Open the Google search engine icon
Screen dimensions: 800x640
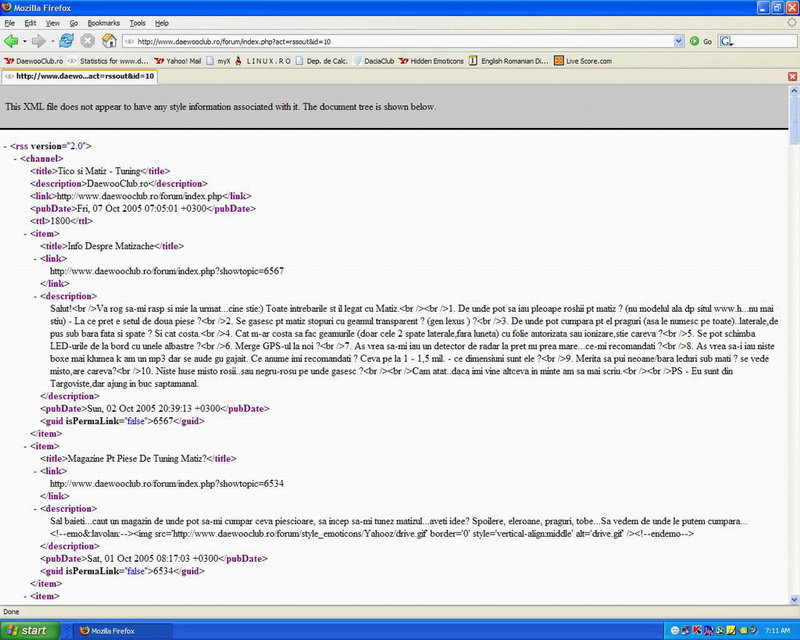tap(726, 41)
